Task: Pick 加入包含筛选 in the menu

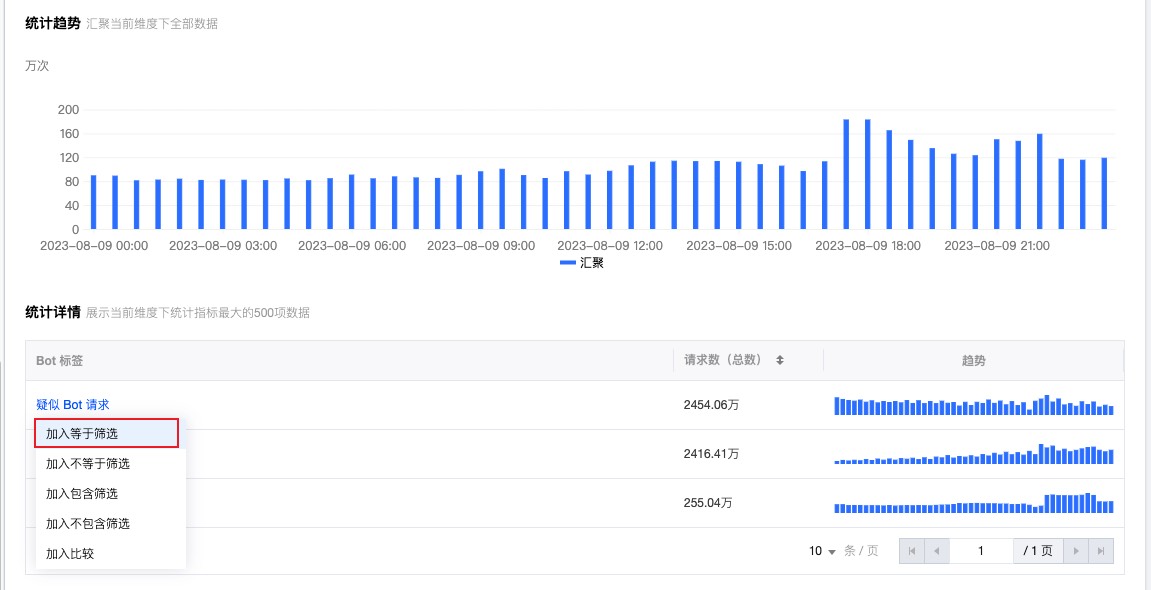Action: pos(82,494)
